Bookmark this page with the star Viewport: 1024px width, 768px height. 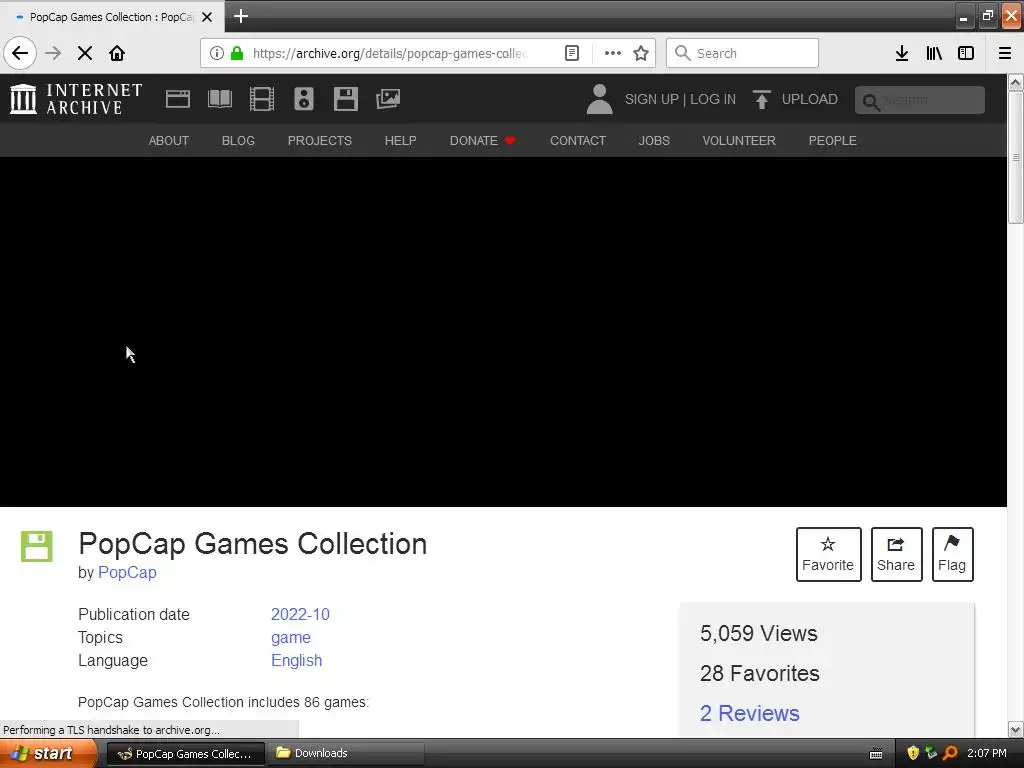[x=641, y=53]
